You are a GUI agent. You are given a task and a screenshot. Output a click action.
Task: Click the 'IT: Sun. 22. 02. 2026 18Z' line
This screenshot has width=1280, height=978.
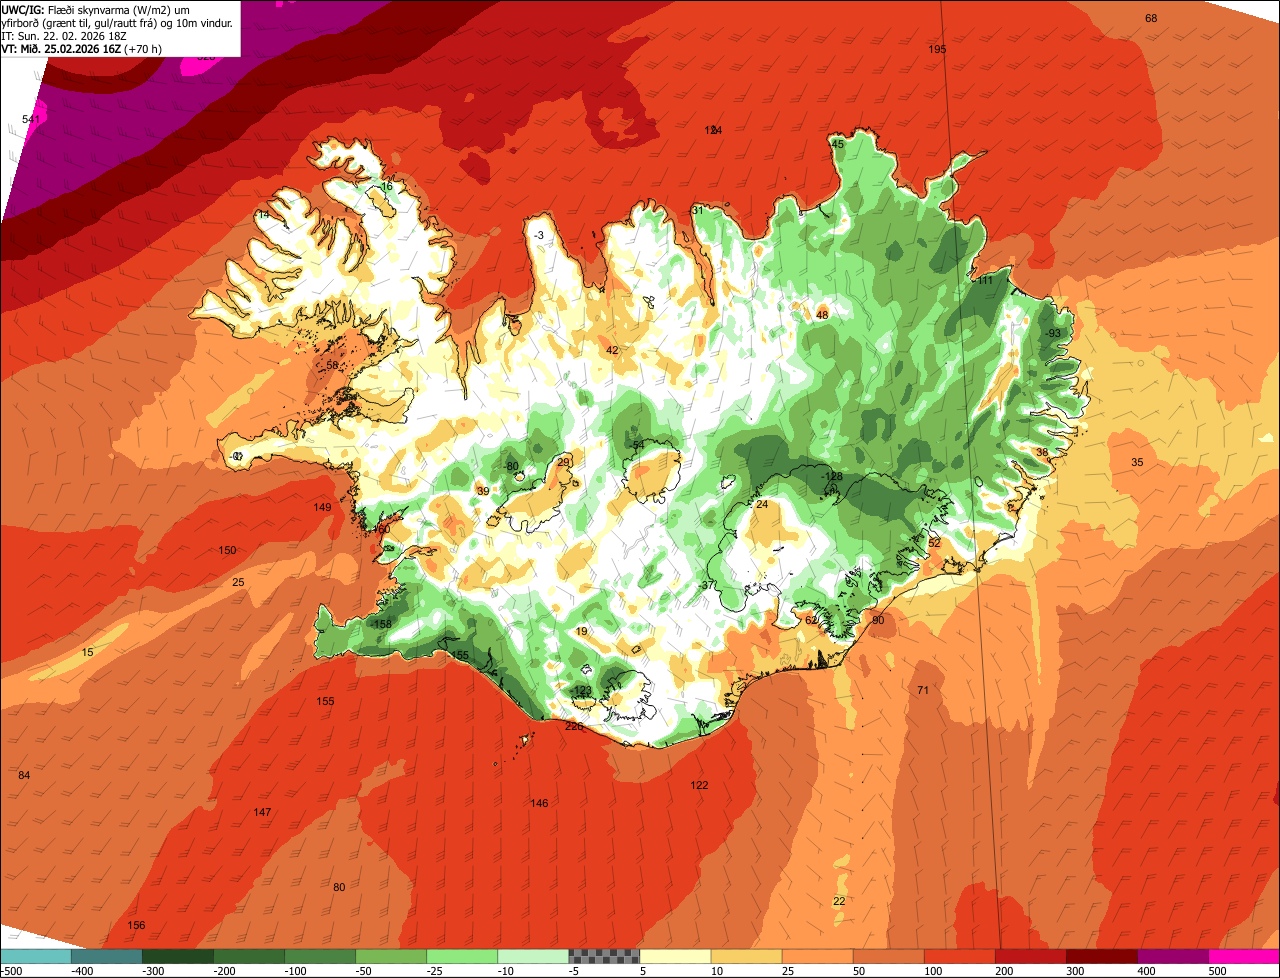point(63,35)
